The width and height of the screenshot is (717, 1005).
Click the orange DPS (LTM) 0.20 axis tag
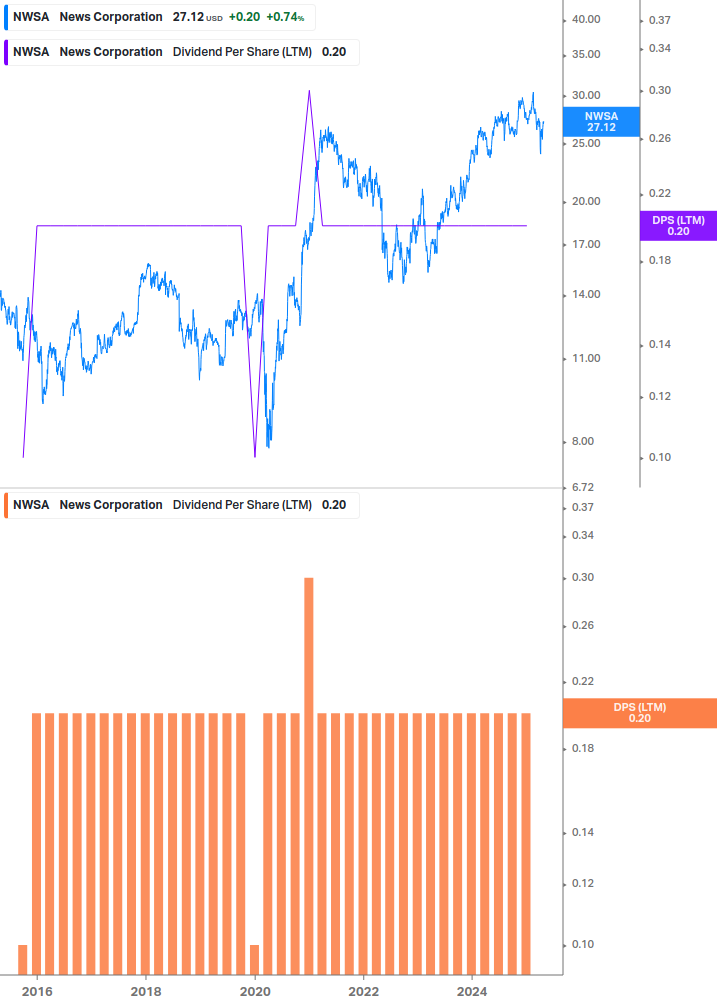click(x=639, y=713)
